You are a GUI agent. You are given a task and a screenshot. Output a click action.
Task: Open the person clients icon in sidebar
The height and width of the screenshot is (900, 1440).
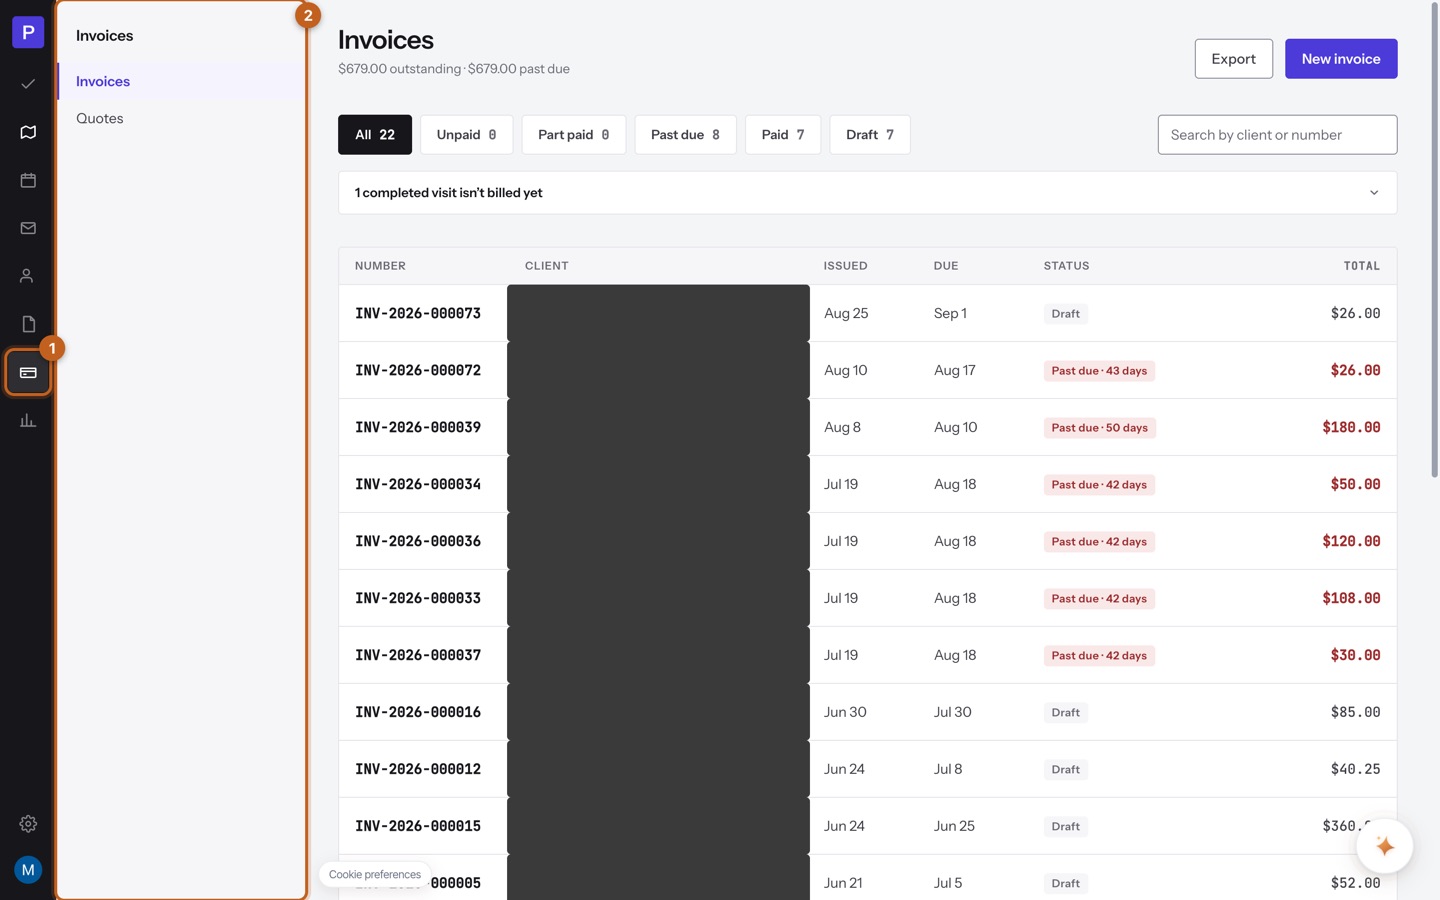pos(28,276)
